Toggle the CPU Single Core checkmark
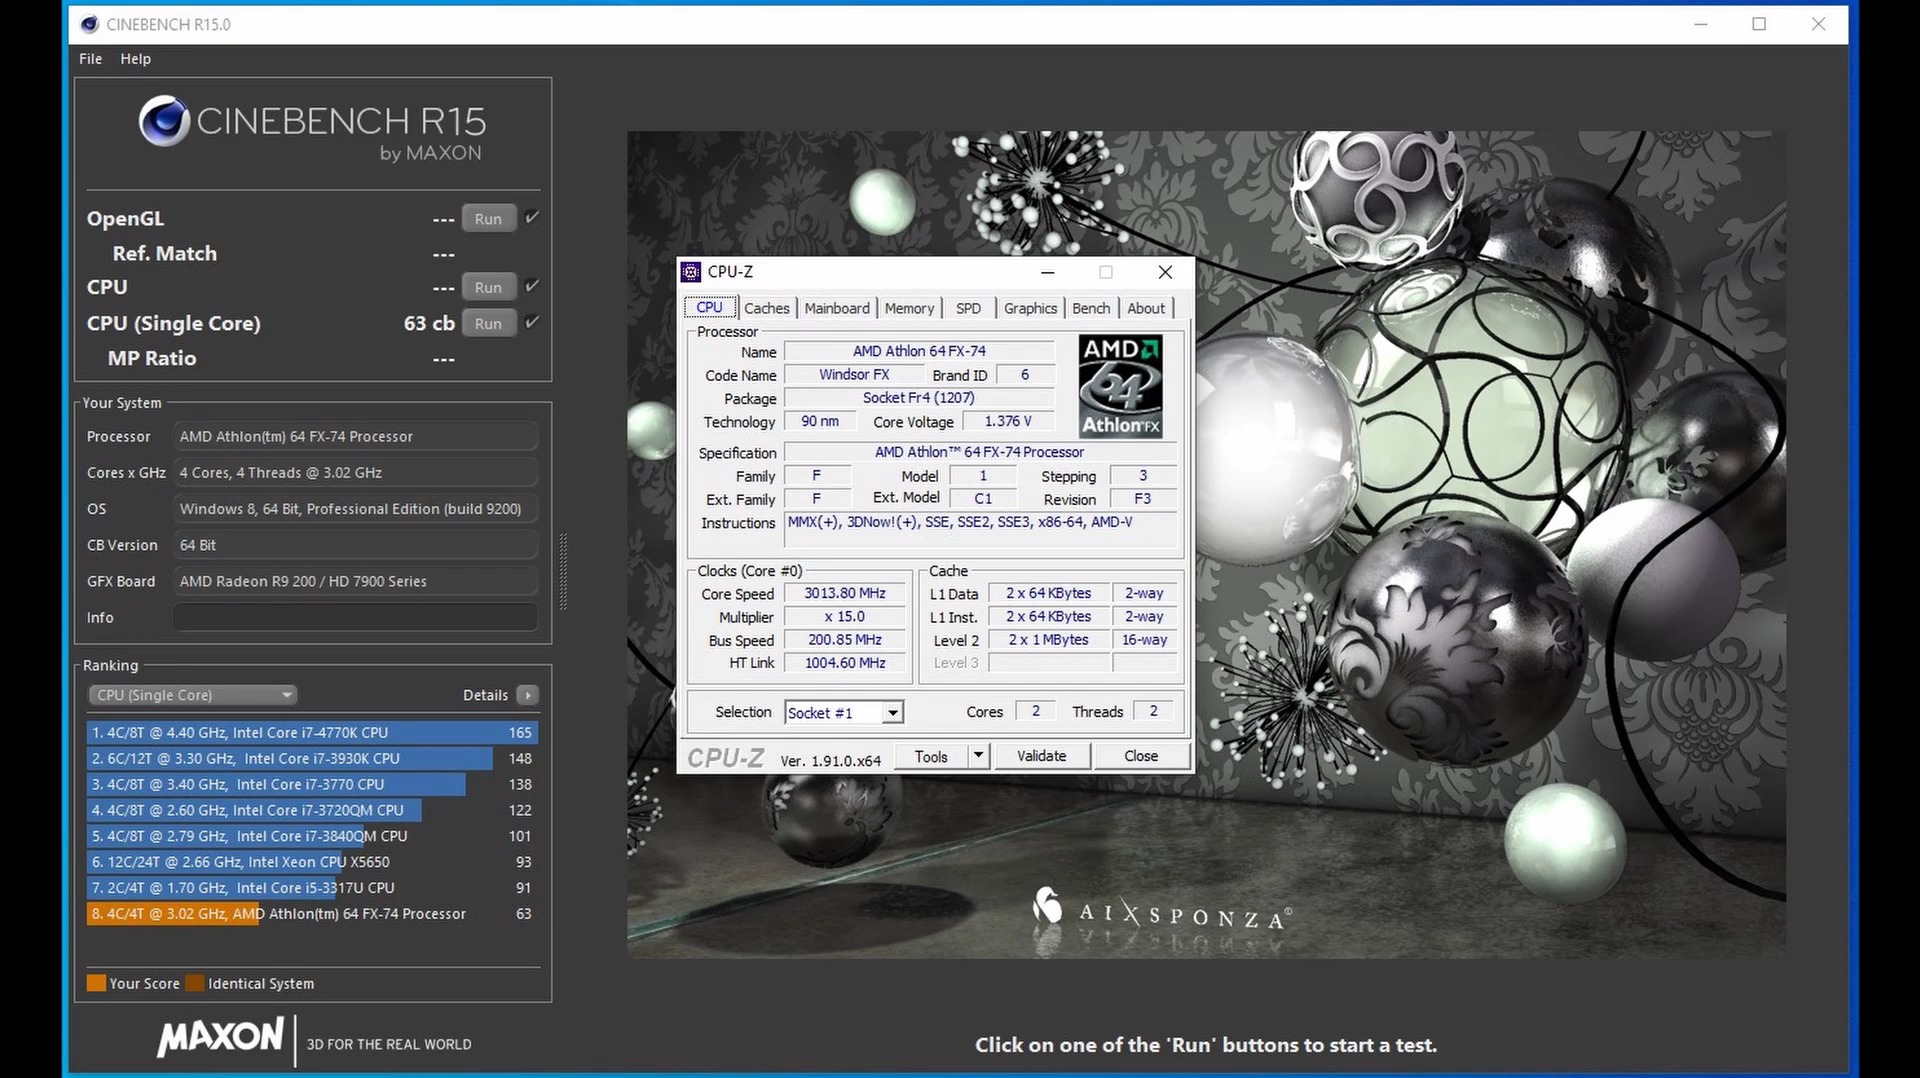 tap(532, 322)
